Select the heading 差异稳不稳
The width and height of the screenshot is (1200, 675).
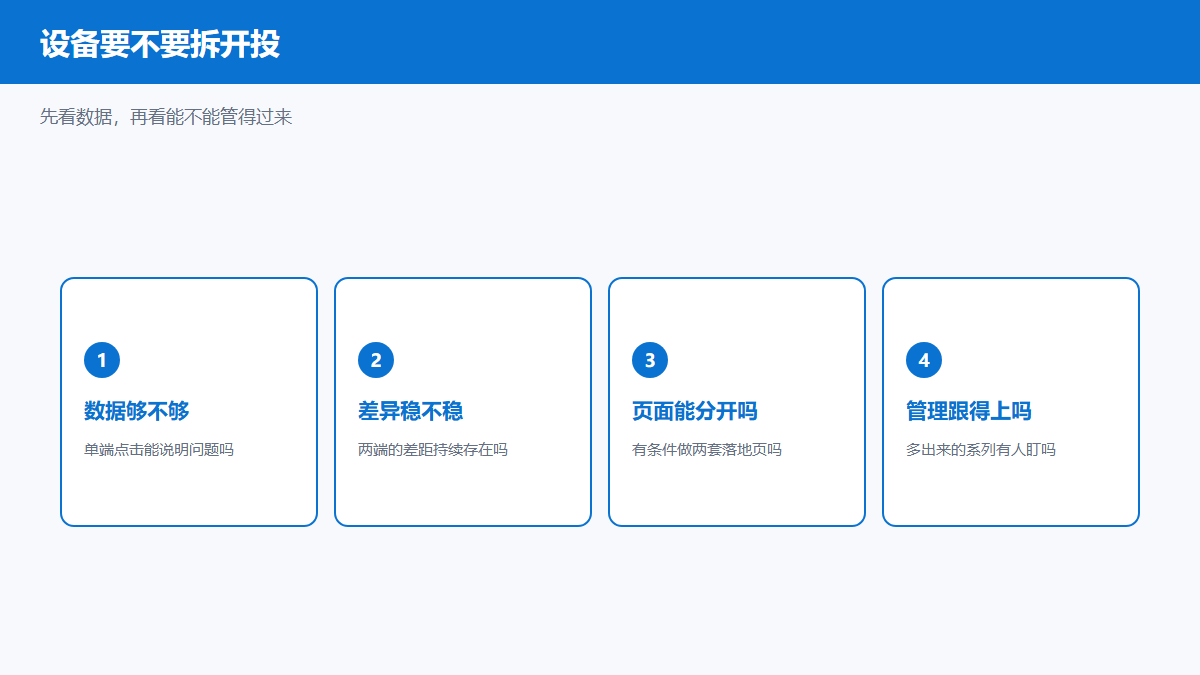(411, 411)
